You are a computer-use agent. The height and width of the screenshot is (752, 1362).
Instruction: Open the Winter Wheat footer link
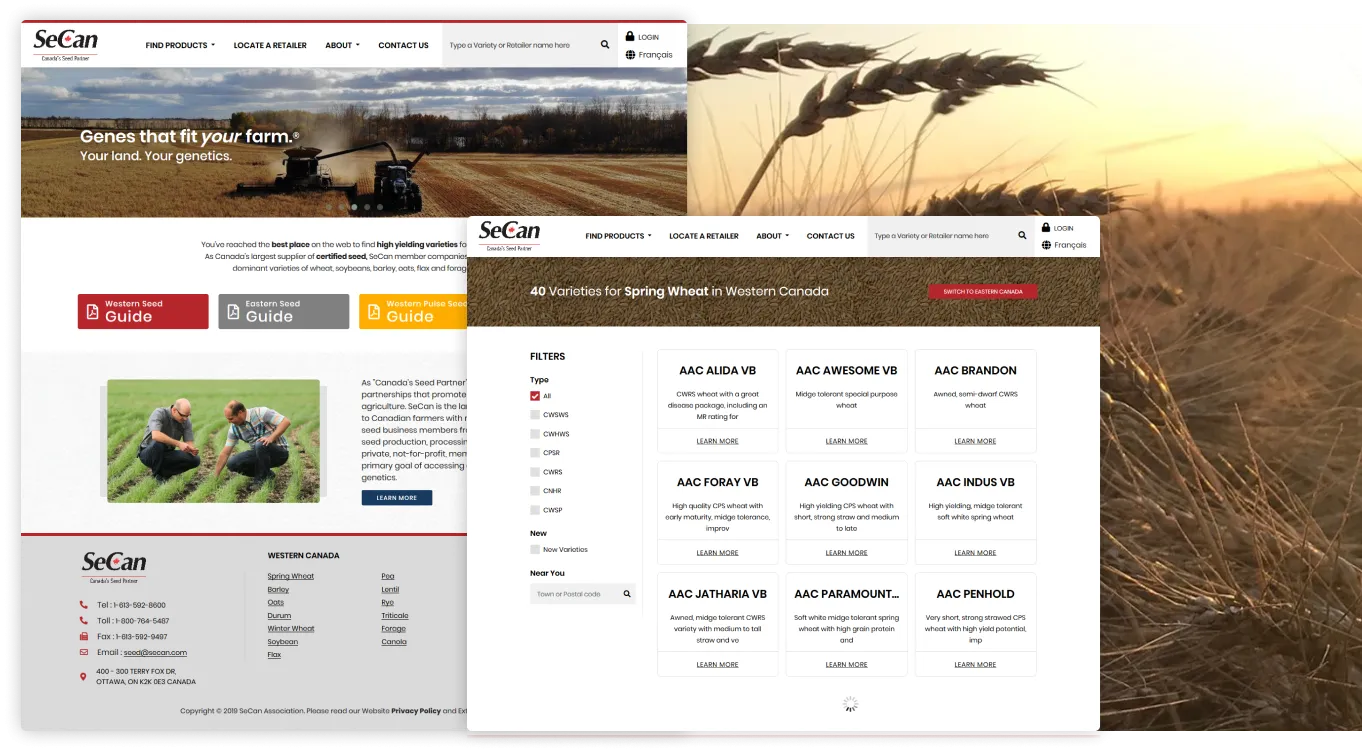click(x=290, y=629)
